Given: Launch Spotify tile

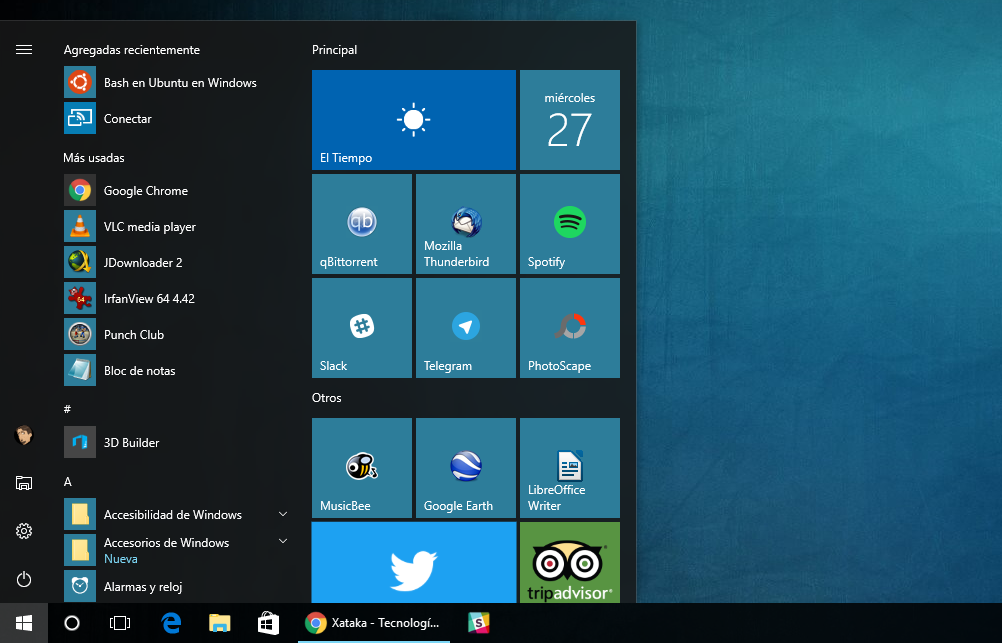Looking at the screenshot, I should click(569, 224).
